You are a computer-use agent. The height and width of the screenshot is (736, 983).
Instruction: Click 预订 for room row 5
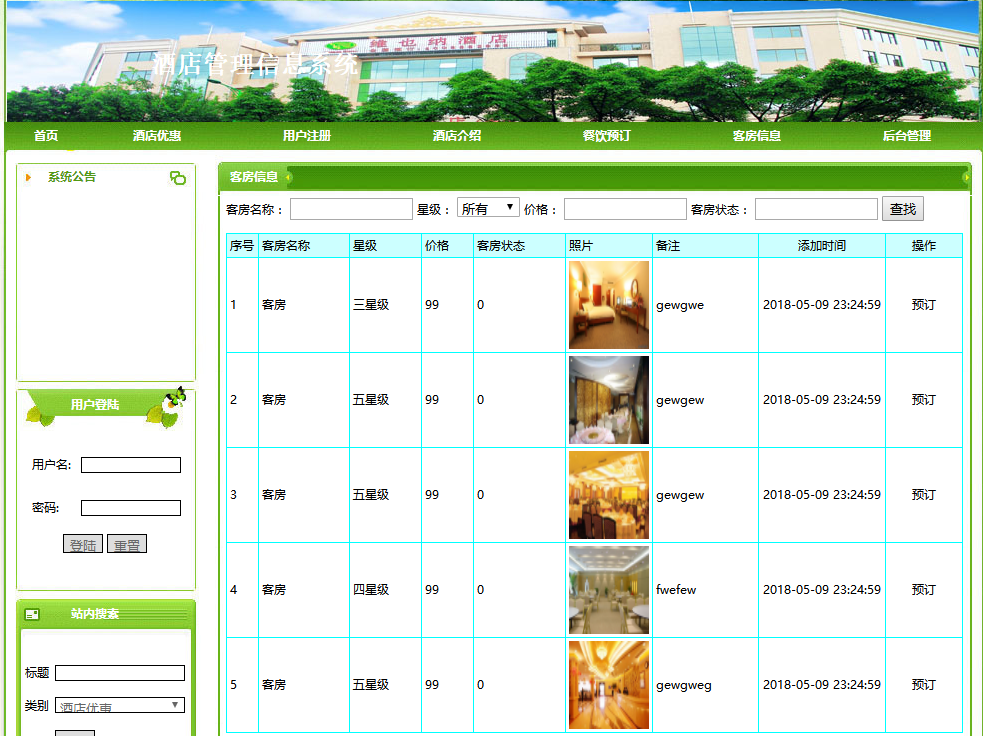tap(923, 685)
